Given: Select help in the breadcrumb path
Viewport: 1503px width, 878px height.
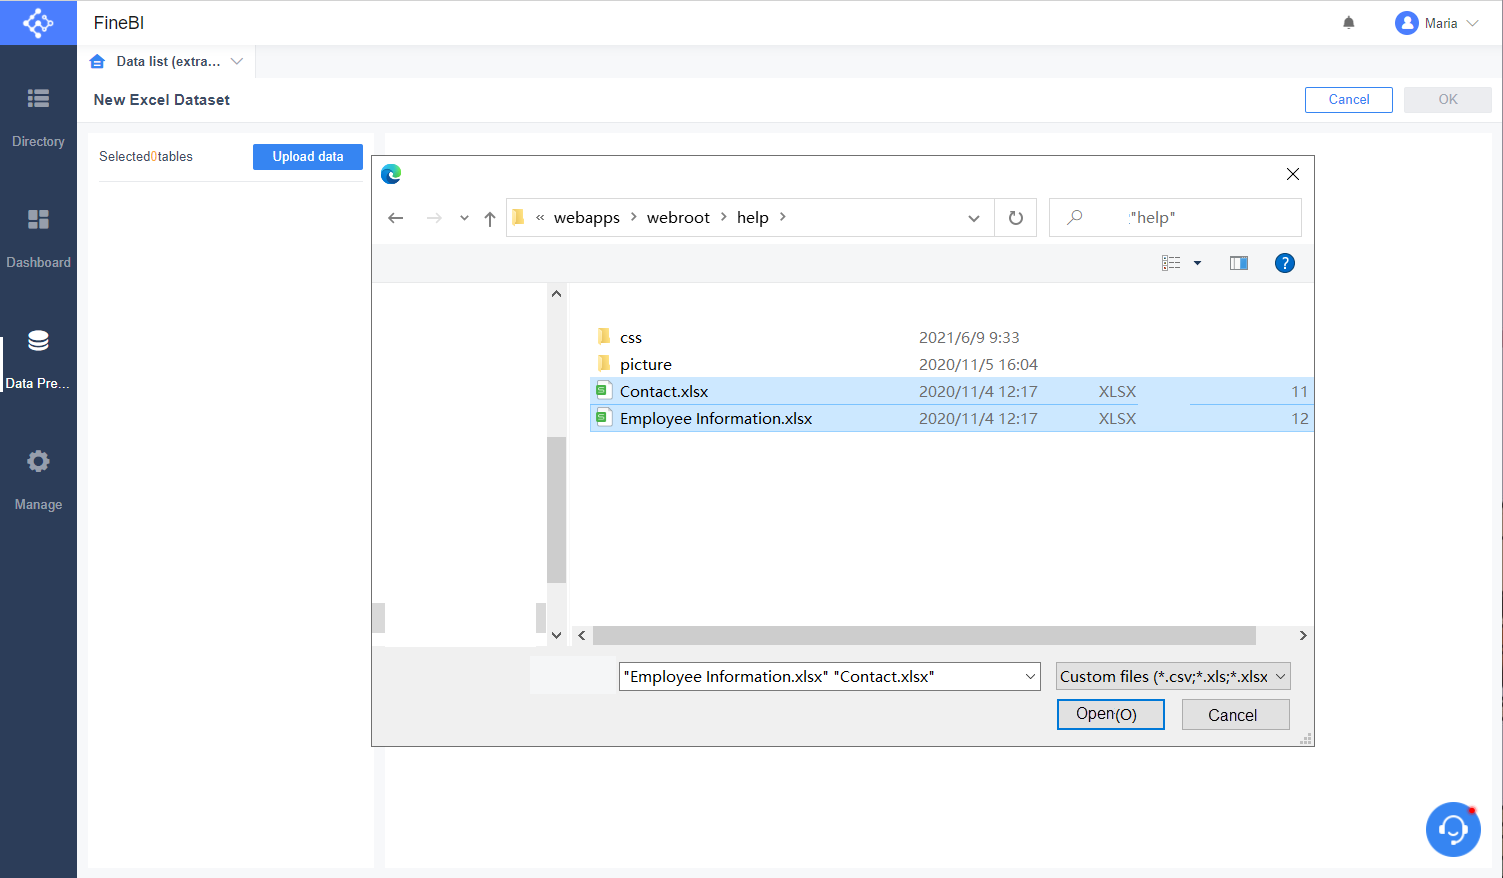Looking at the screenshot, I should coord(753,218).
